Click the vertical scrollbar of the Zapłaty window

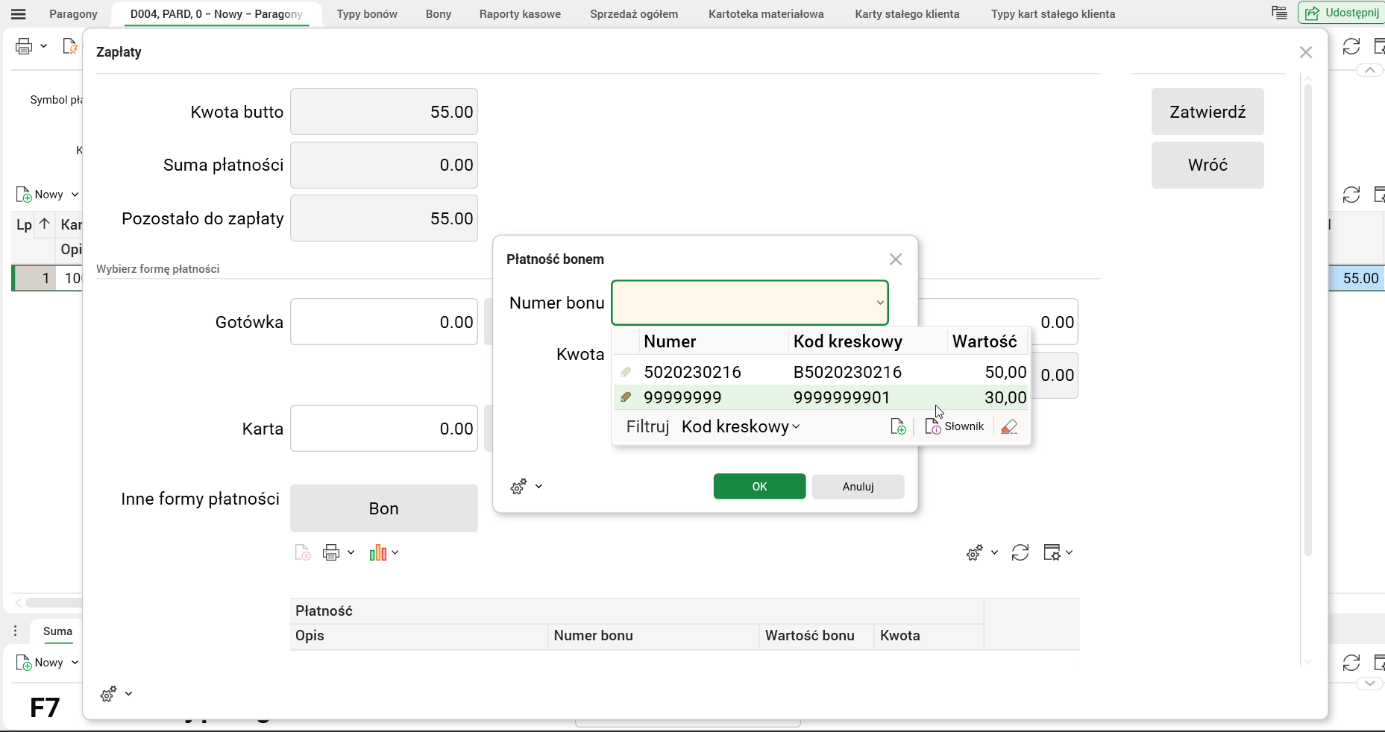point(1307,320)
